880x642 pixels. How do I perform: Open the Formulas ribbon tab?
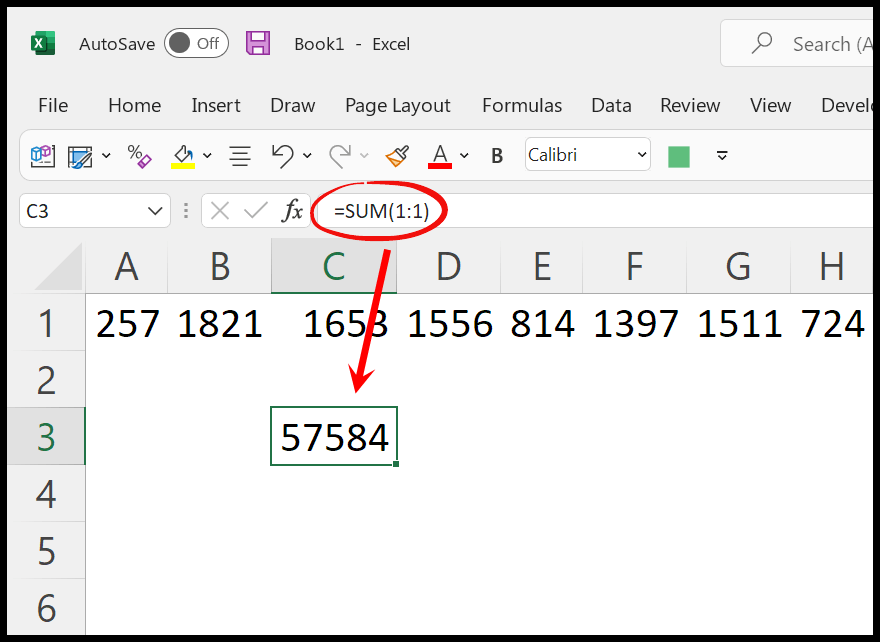[x=522, y=105]
